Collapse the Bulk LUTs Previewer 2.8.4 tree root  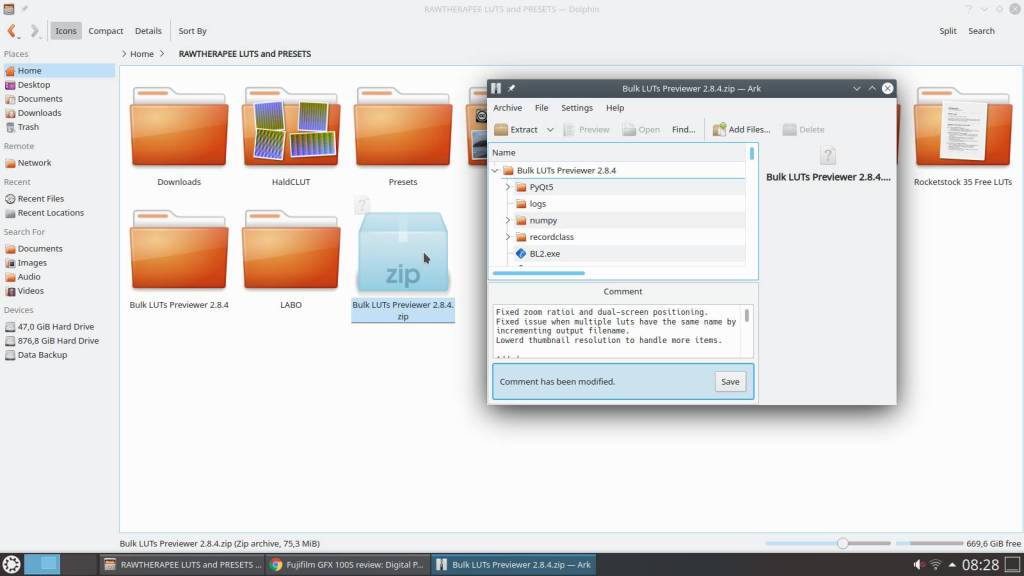click(x=495, y=170)
